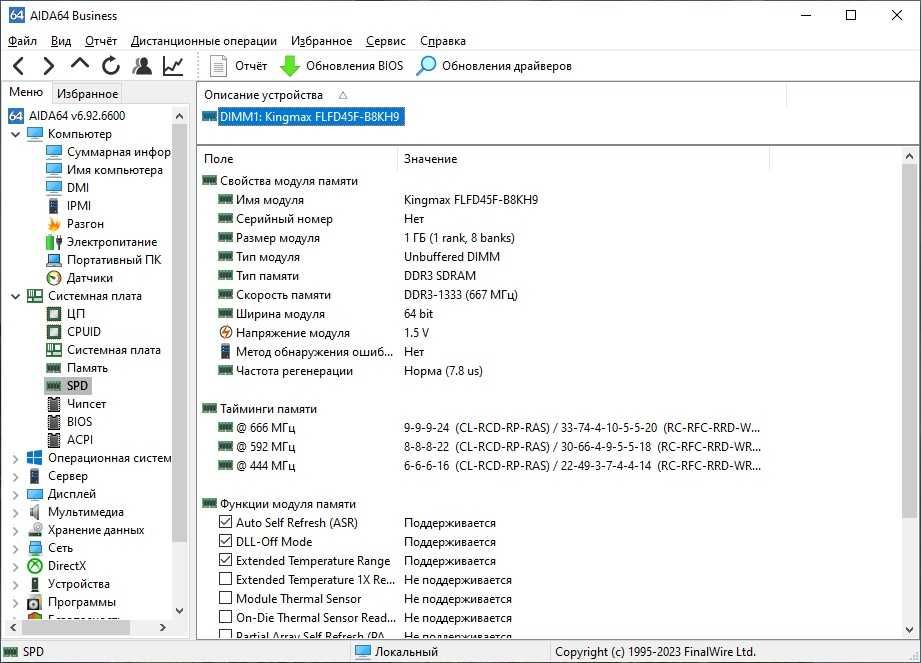The width and height of the screenshot is (921, 663).
Task: Open the Вид menu
Action: (x=61, y=41)
